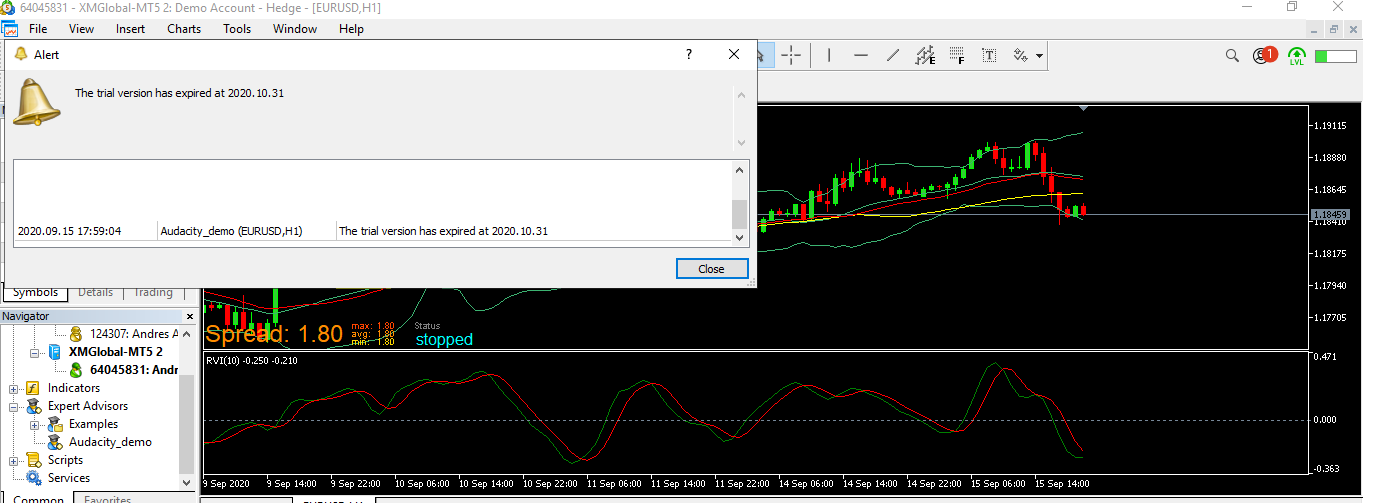1374x503 pixels.
Task: Switch to the Trading tab
Action: click(x=153, y=293)
